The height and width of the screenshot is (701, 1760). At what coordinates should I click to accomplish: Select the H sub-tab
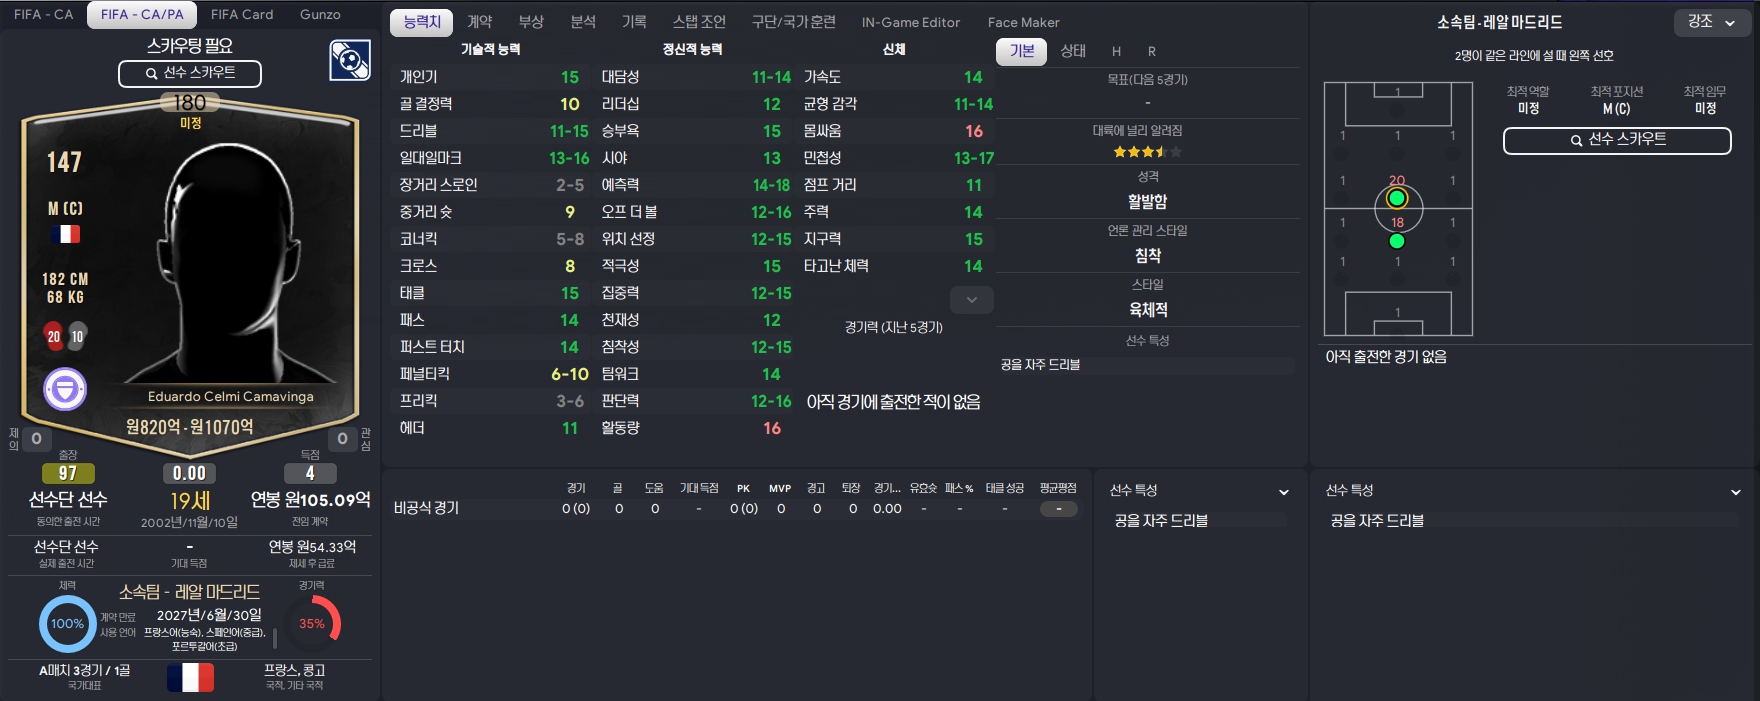click(x=1116, y=51)
